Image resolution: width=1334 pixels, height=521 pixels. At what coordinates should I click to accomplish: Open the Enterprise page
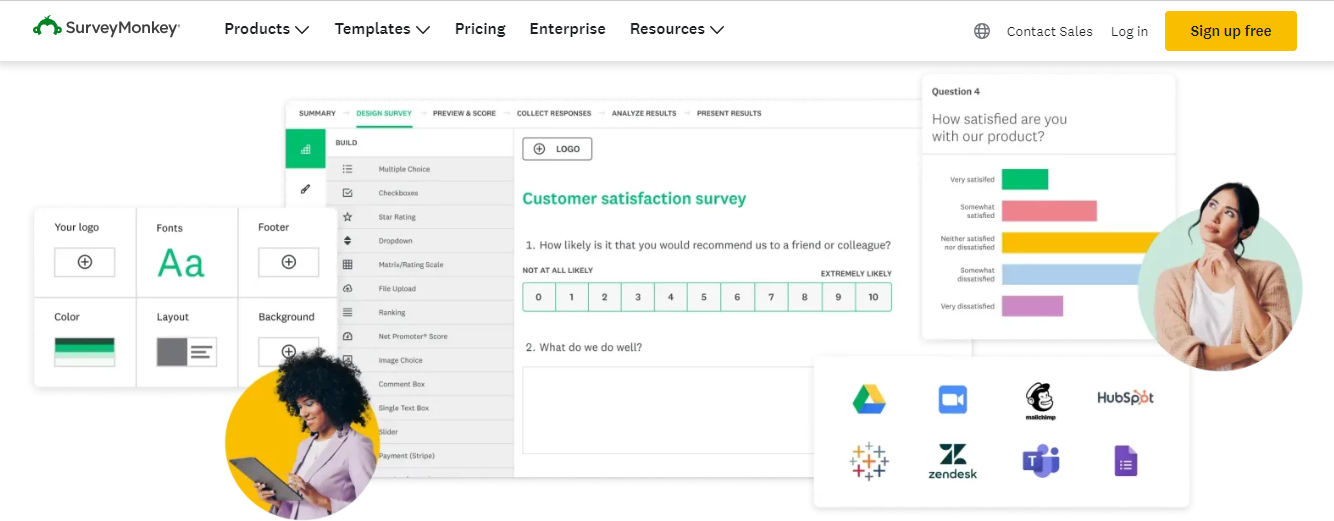(567, 29)
